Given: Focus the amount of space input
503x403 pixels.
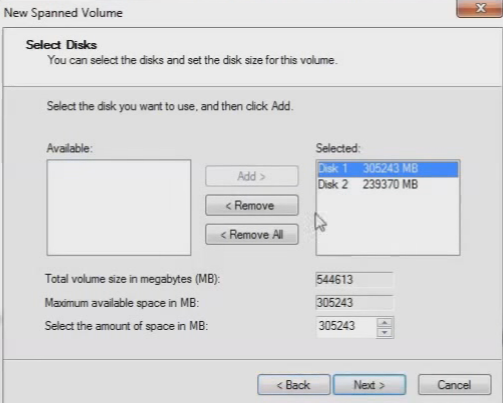Looking at the screenshot, I should (x=346, y=326).
